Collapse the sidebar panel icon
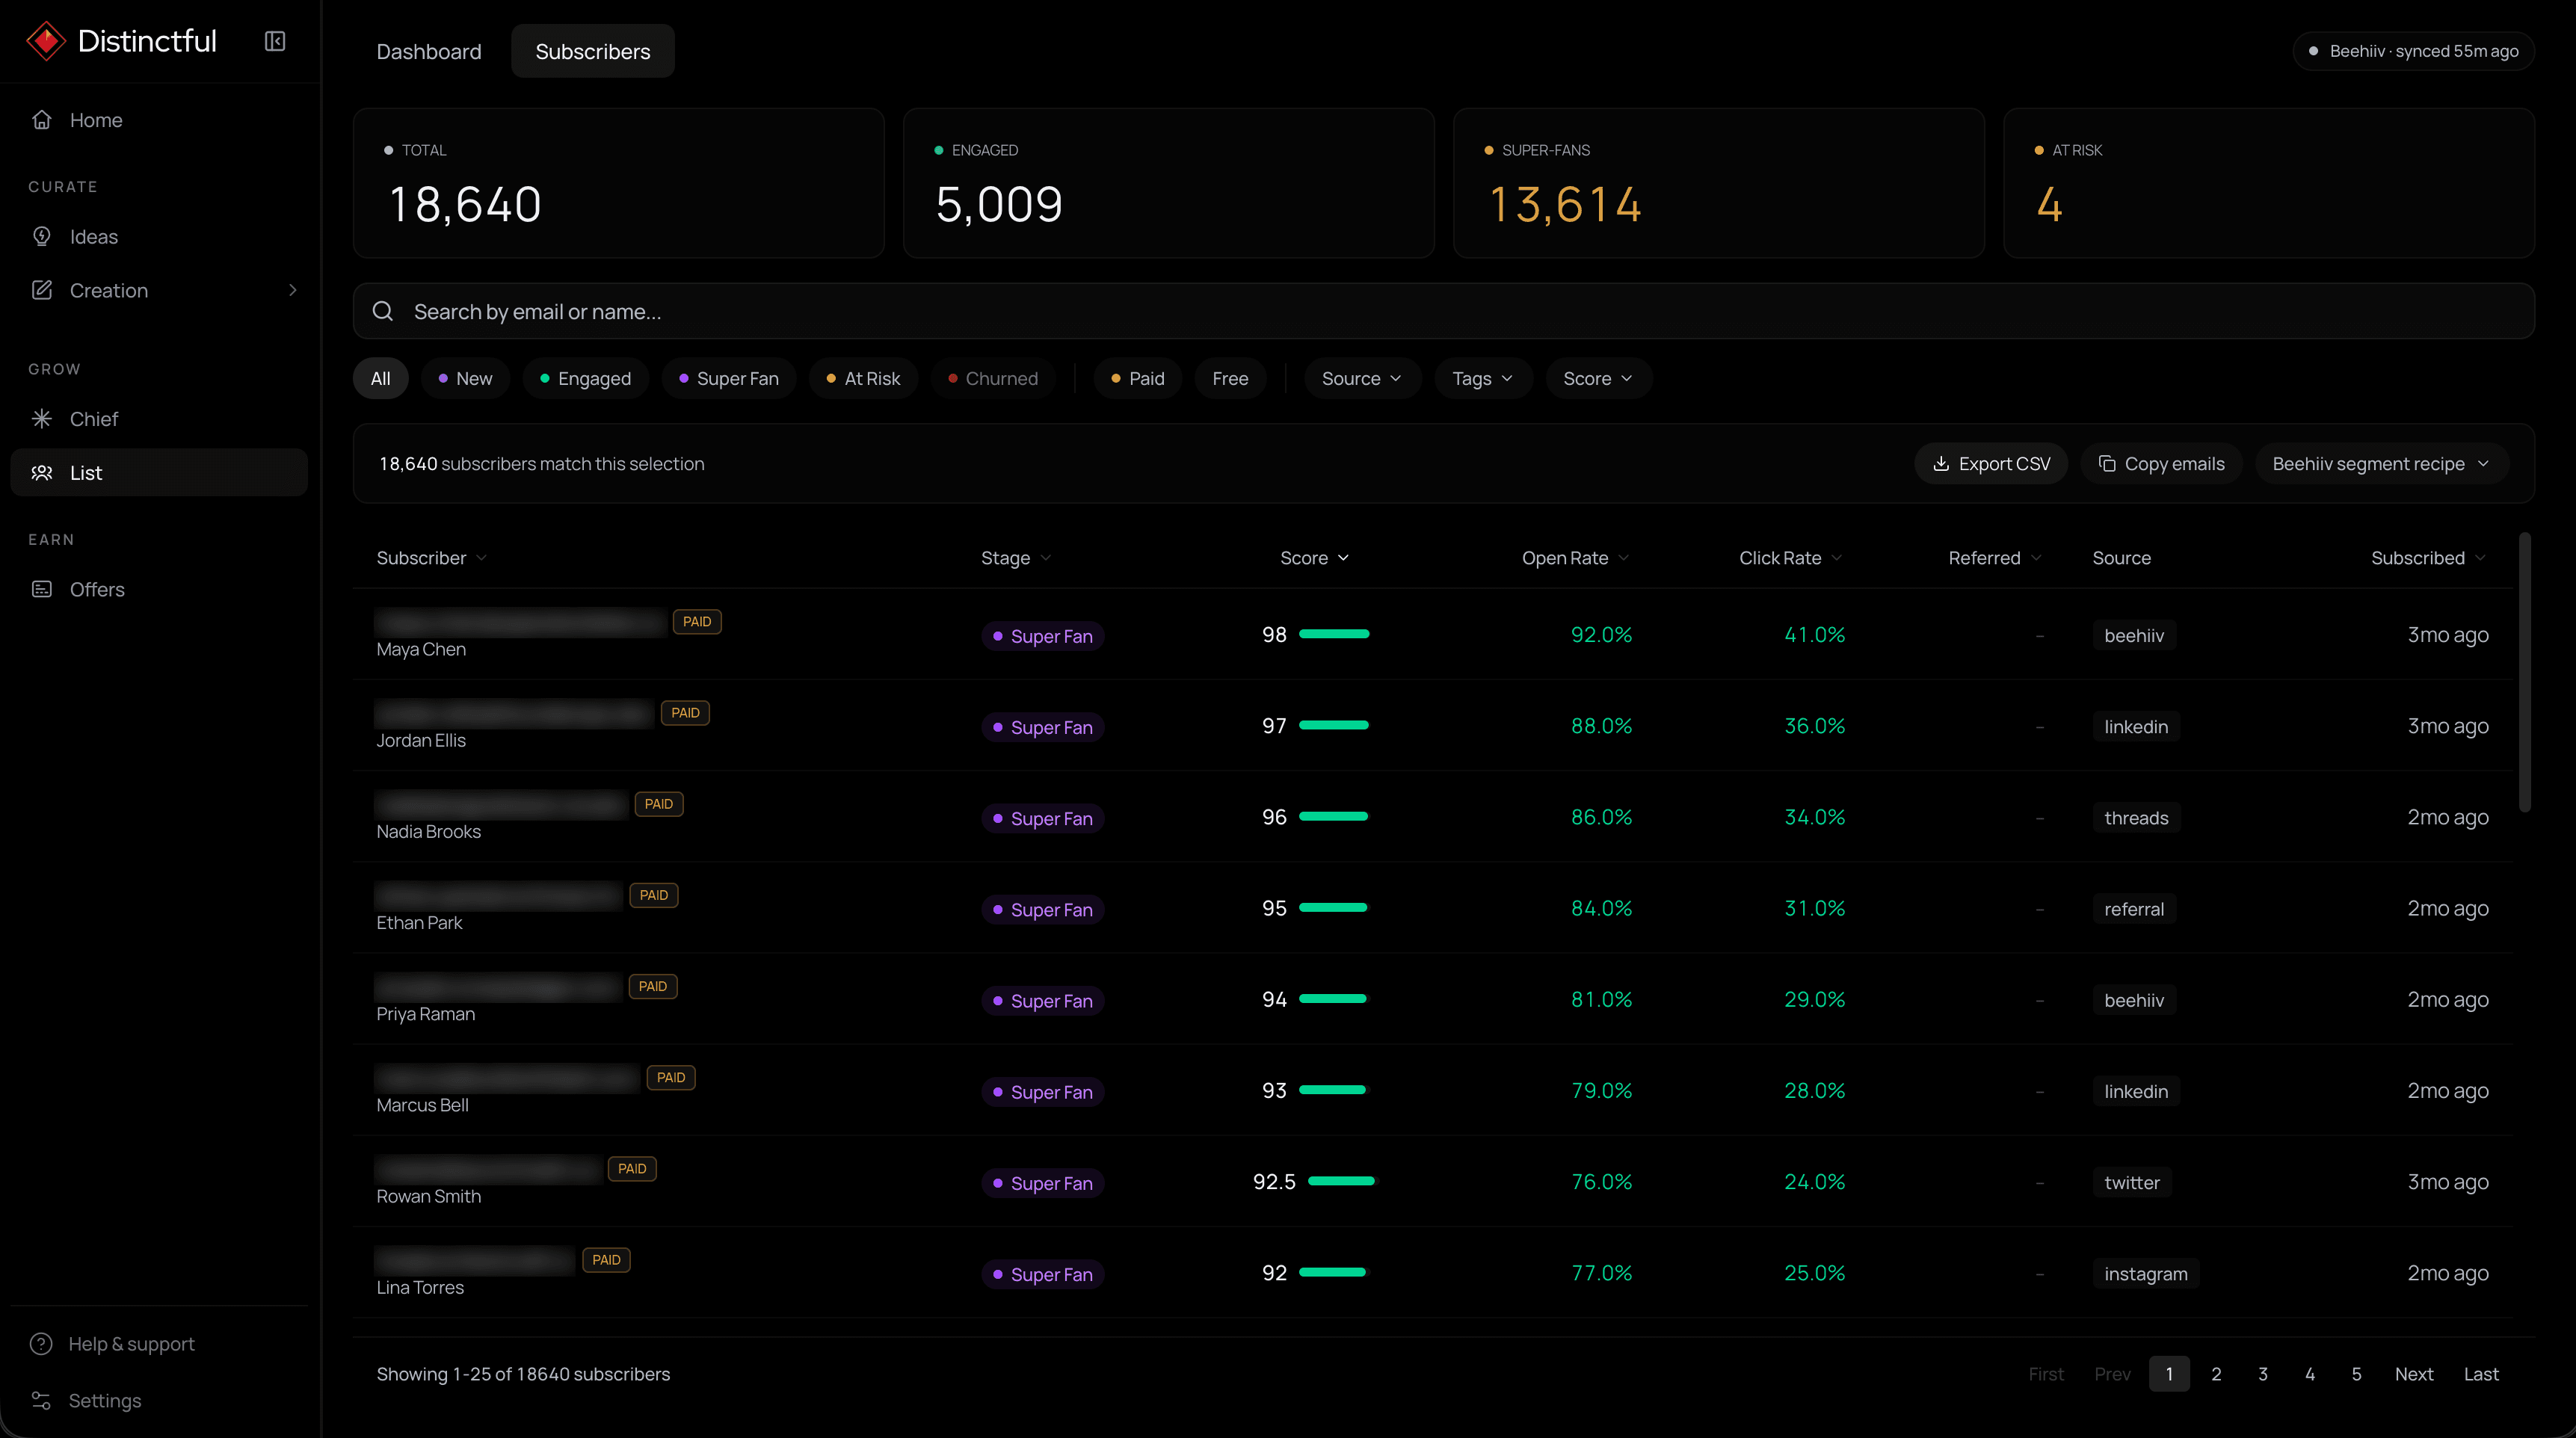Image resolution: width=2576 pixels, height=1438 pixels. pos(274,41)
